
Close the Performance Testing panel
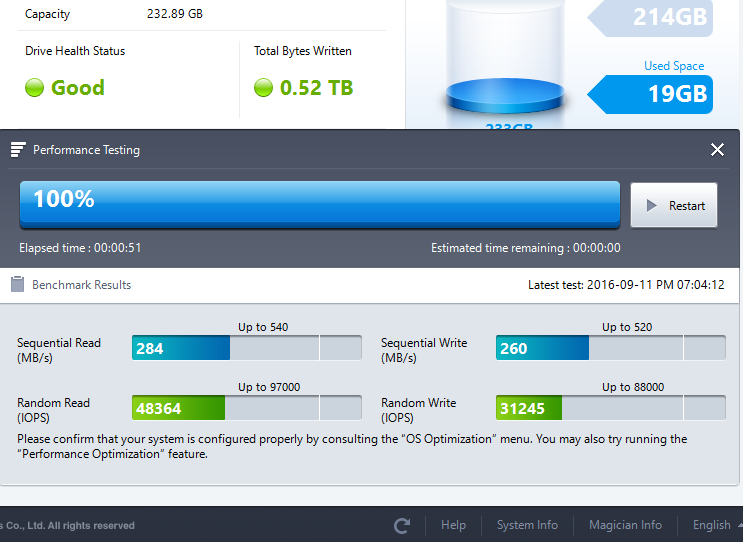(717, 150)
